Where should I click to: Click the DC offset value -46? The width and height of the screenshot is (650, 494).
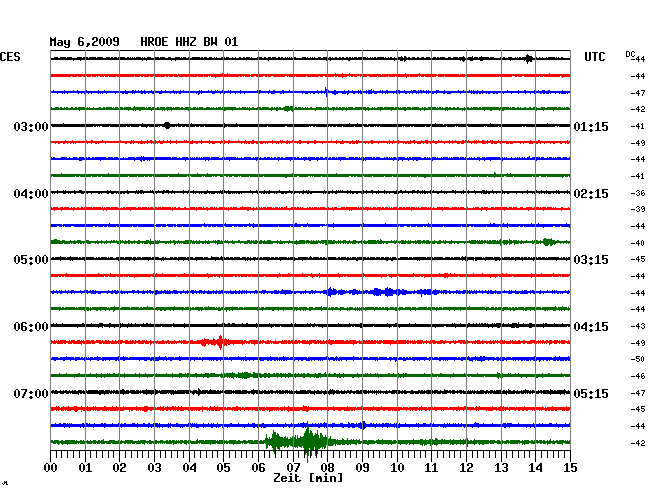pyautogui.click(x=638, y=376)
